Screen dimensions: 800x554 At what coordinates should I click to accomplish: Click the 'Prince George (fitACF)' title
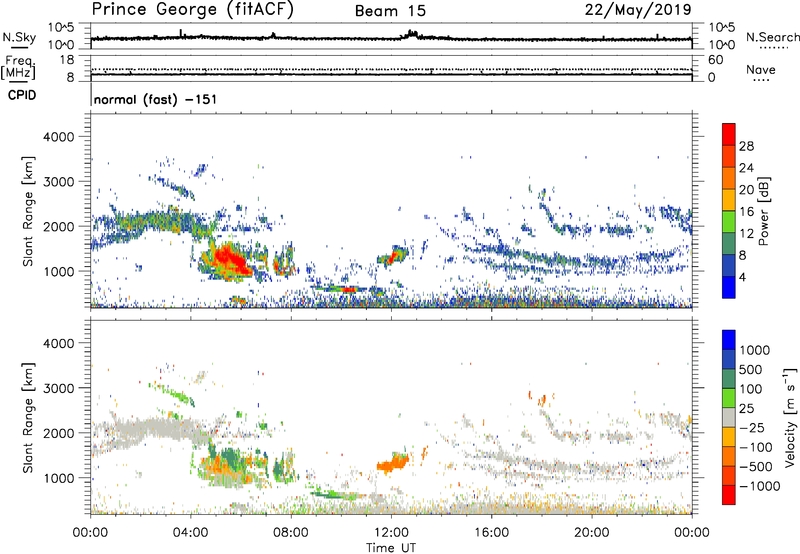coord(193,10)
